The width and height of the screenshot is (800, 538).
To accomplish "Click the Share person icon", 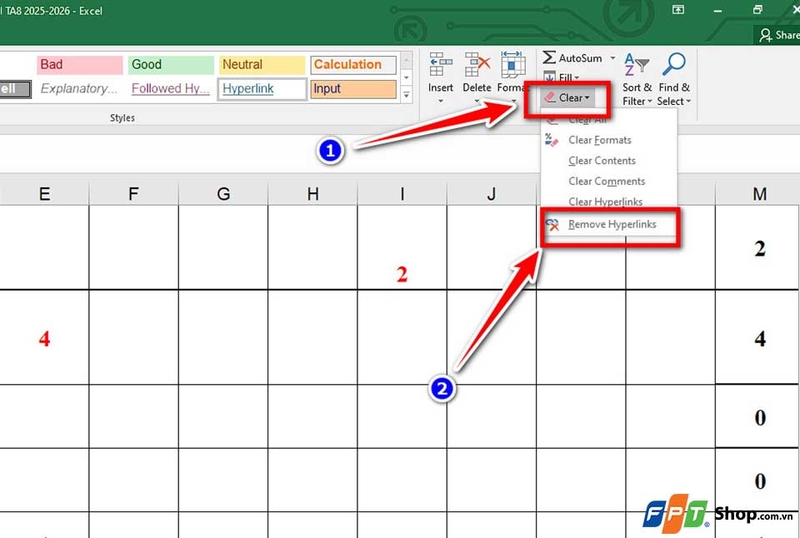I will (765, 35).
